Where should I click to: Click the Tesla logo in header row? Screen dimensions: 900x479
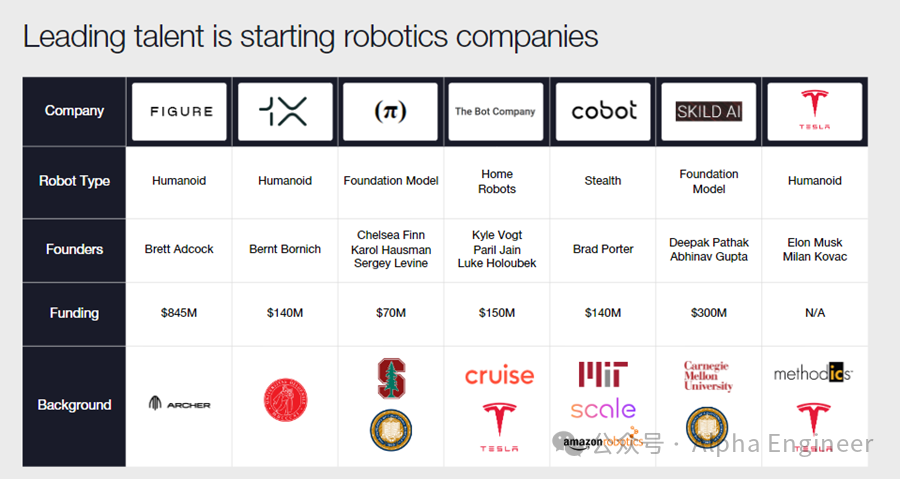(814, 111)
